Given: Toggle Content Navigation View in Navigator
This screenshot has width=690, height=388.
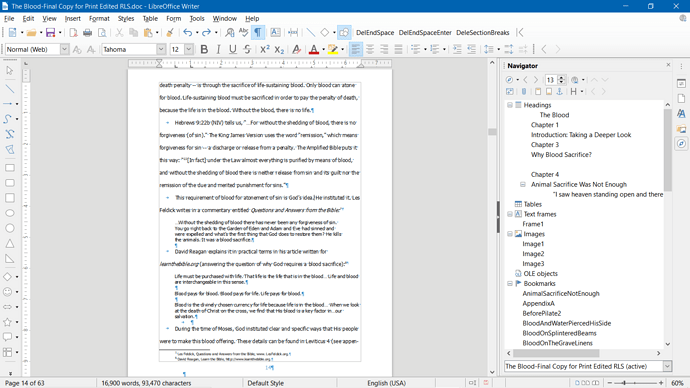Looking at the screenshot, I should pyautogui.click(x=510, y=92).
